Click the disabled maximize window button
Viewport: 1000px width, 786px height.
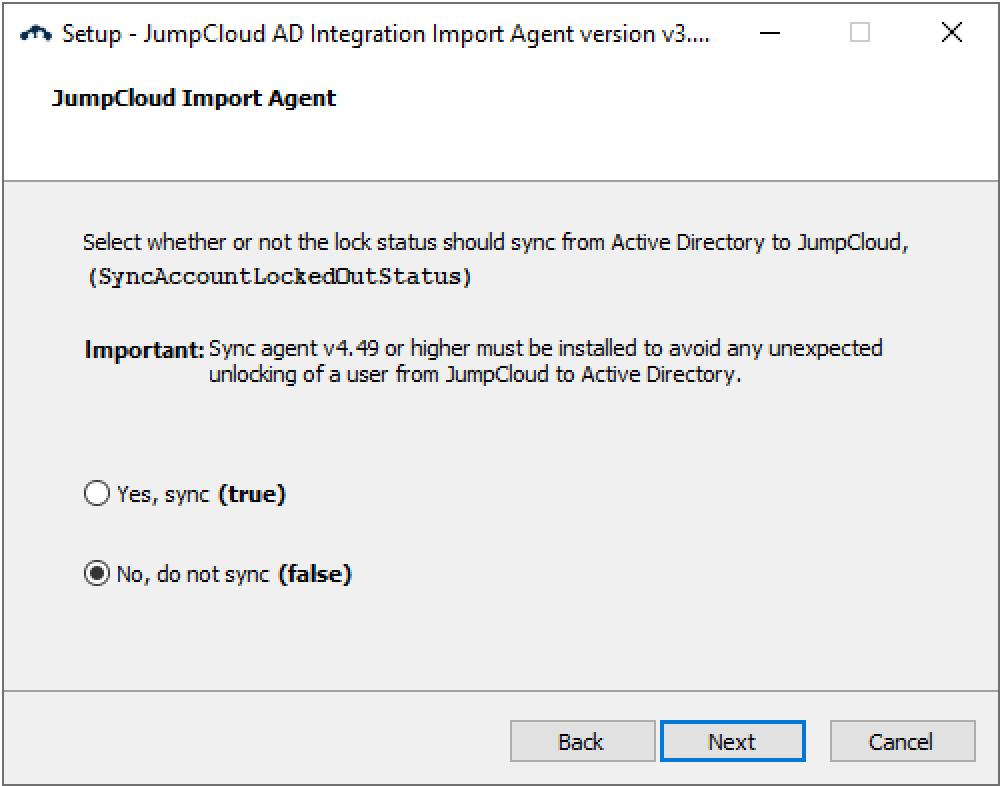coord(860,33)
